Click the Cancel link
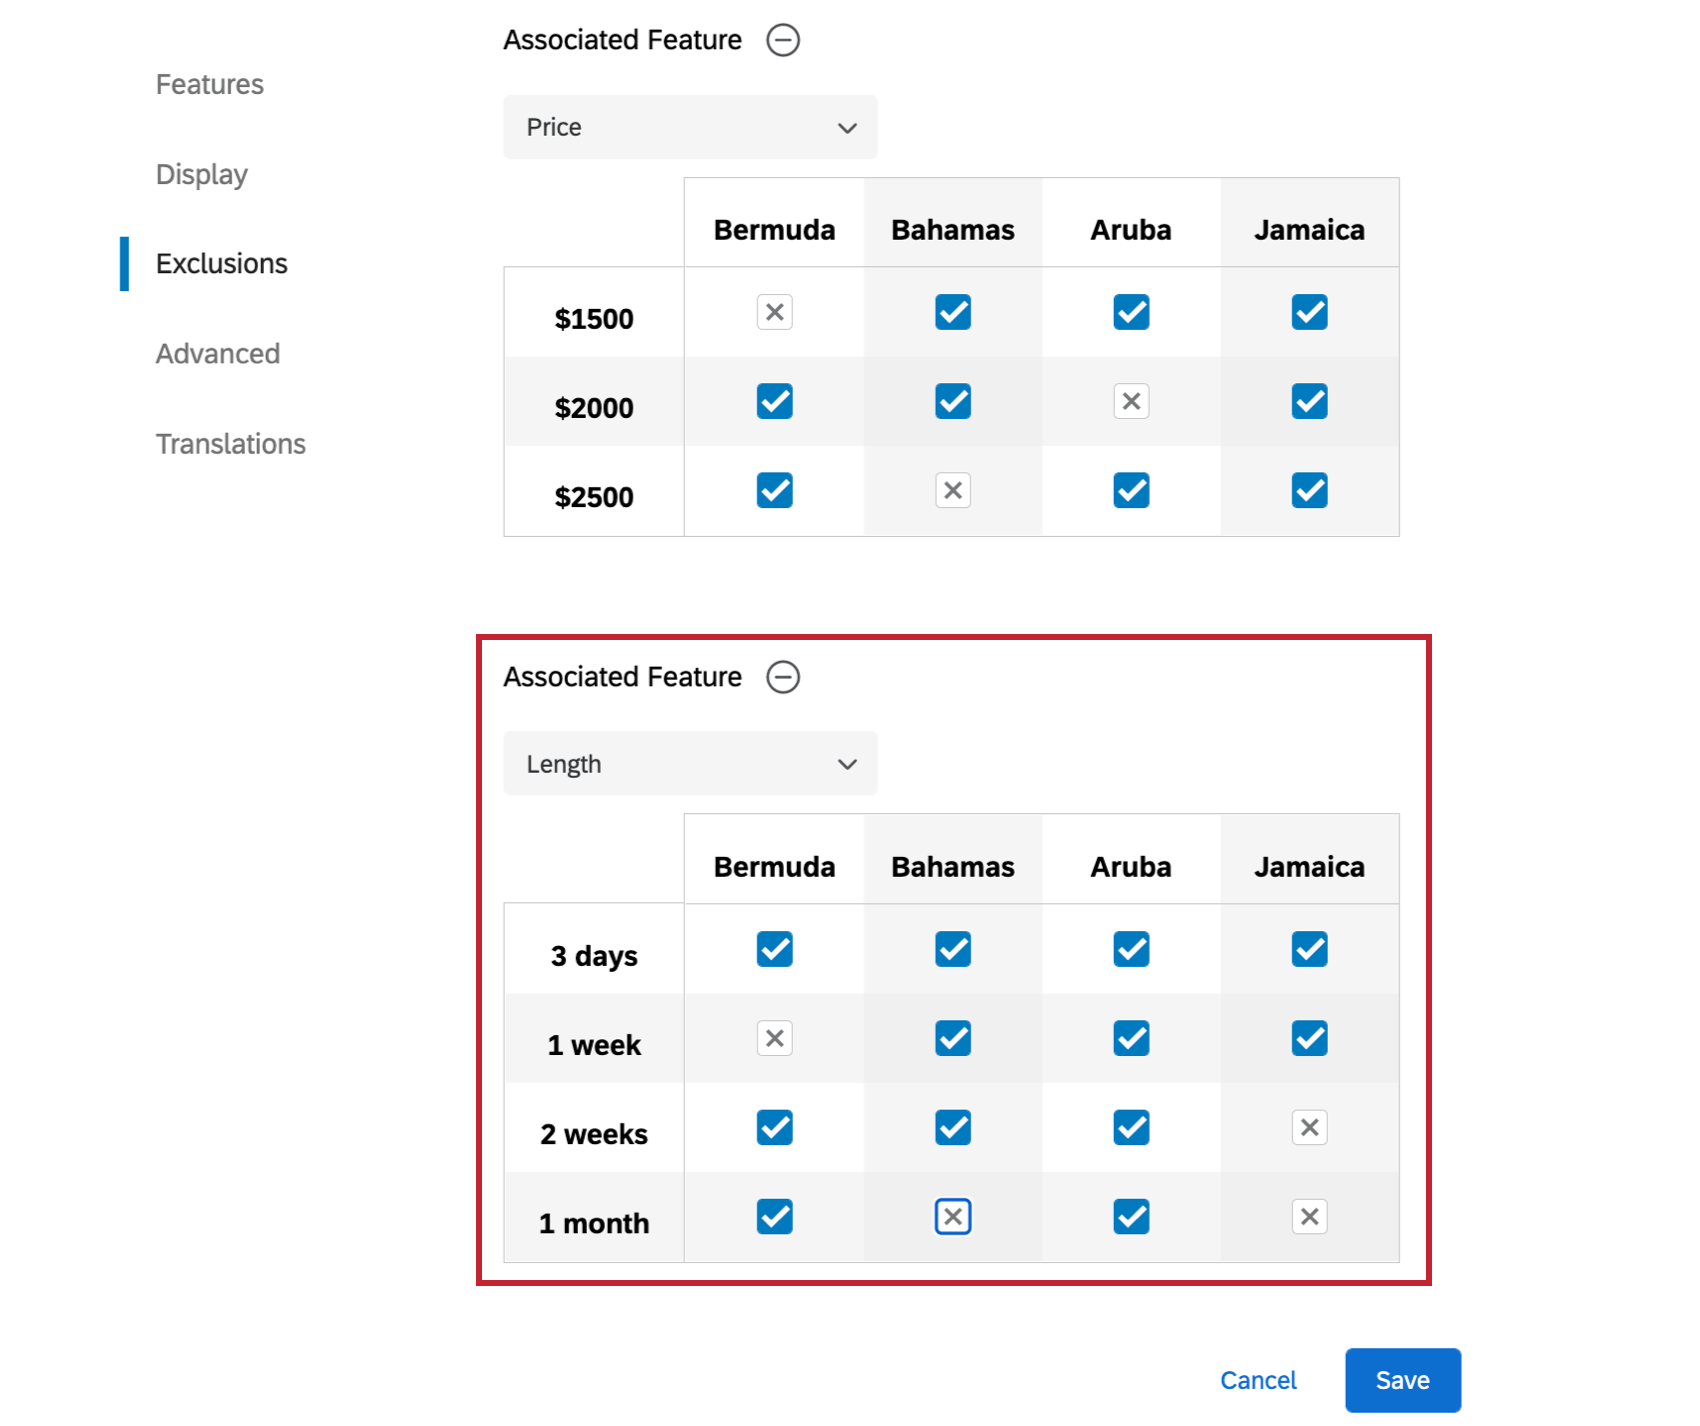Viewport: 1700px width, 1426px height. 1257,1380
